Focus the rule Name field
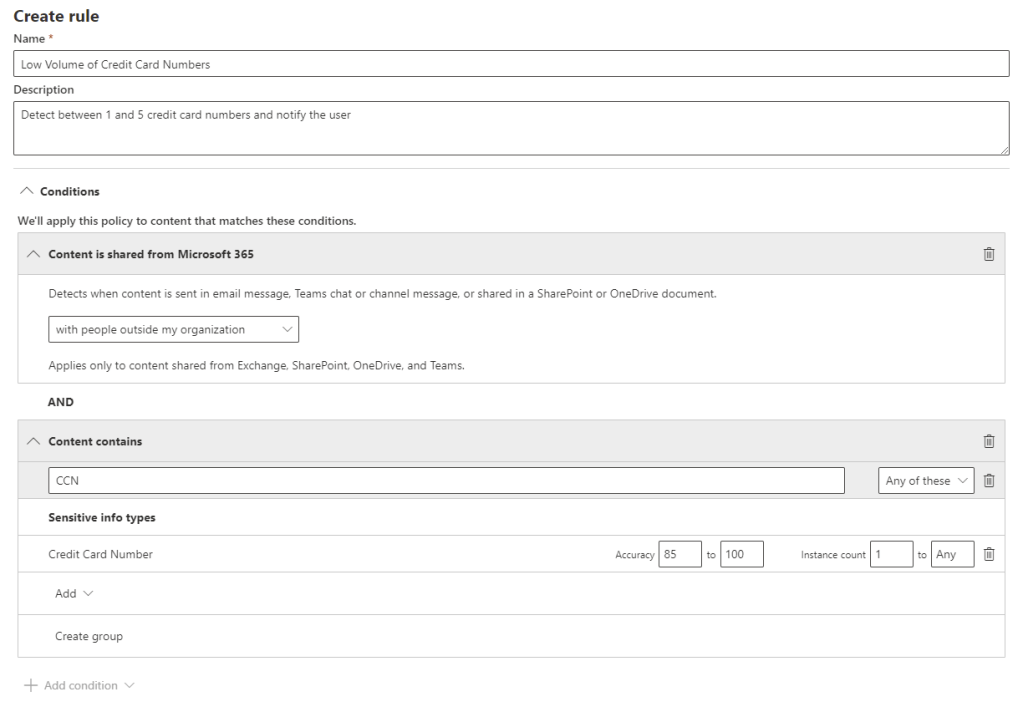The height and width of the screenshot is (707, 1023). pyautogui.click(x=511, y=64)
